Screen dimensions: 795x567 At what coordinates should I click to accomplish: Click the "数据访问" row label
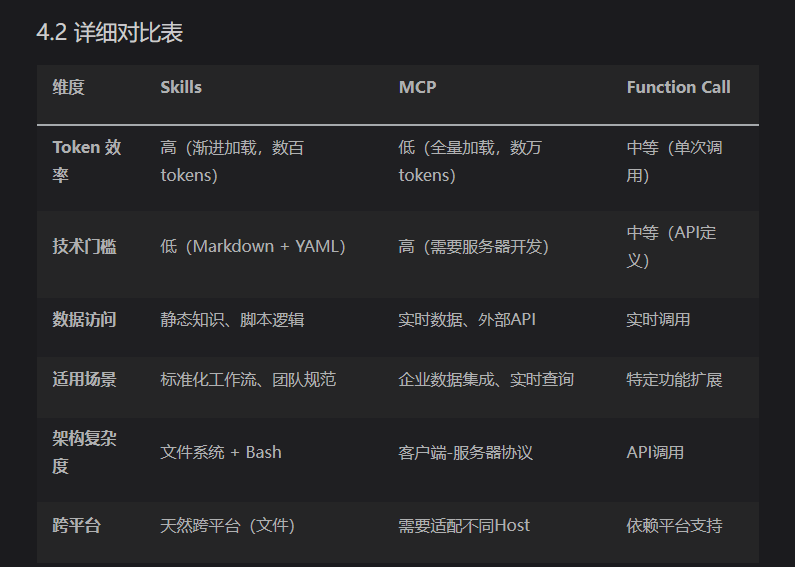tap(84, 320)
